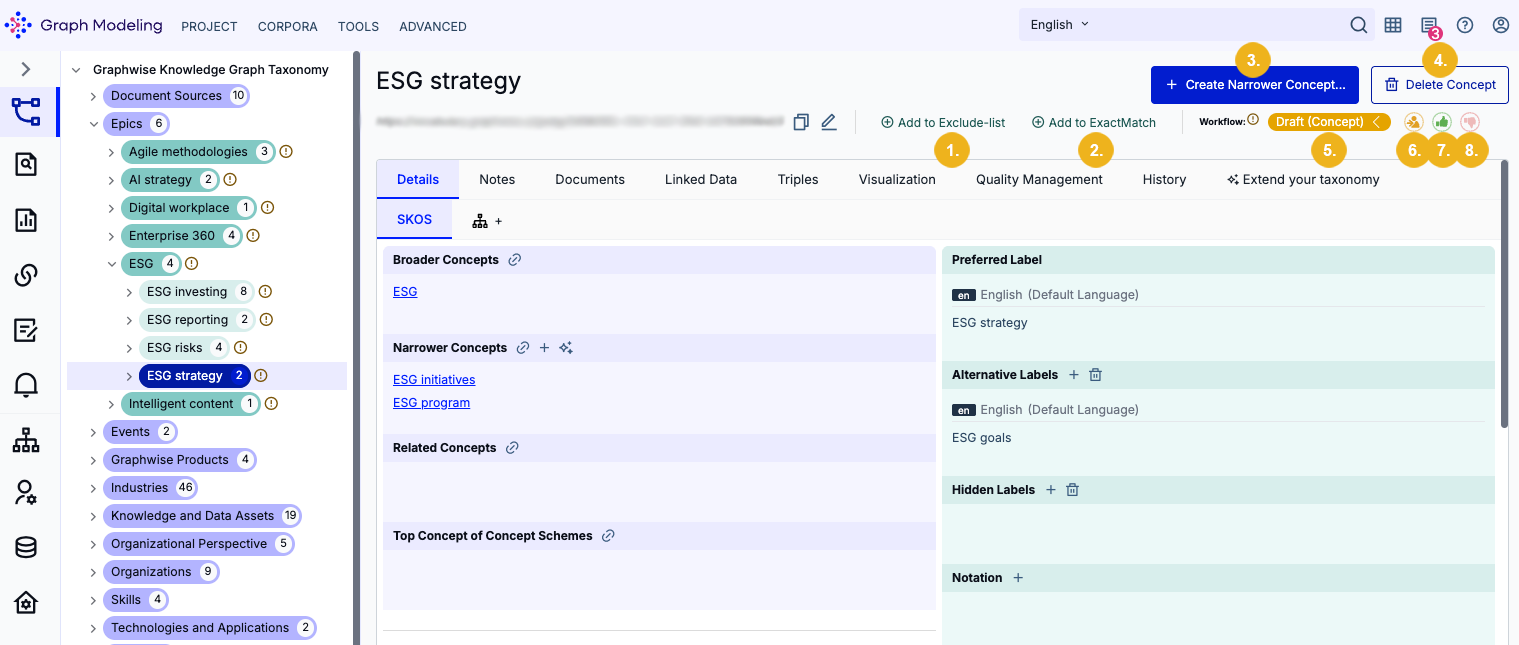Collapse the ESG tree node
The image size is (1519, 645).
click(x=111, y=264)
